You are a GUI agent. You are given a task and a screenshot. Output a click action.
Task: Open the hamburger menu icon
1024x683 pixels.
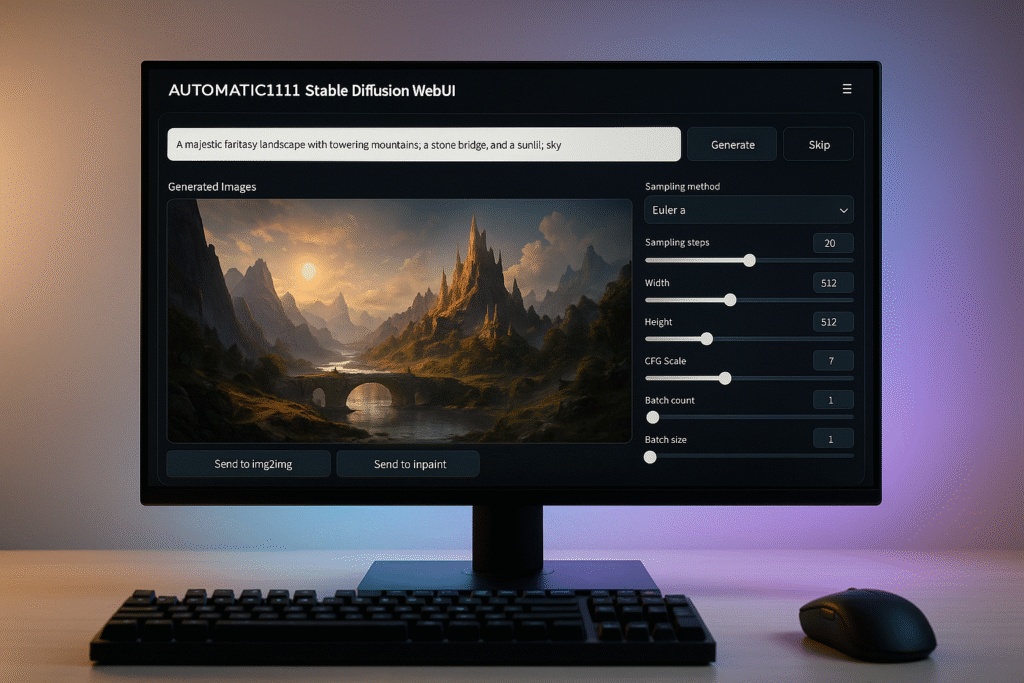pos(846,89)
